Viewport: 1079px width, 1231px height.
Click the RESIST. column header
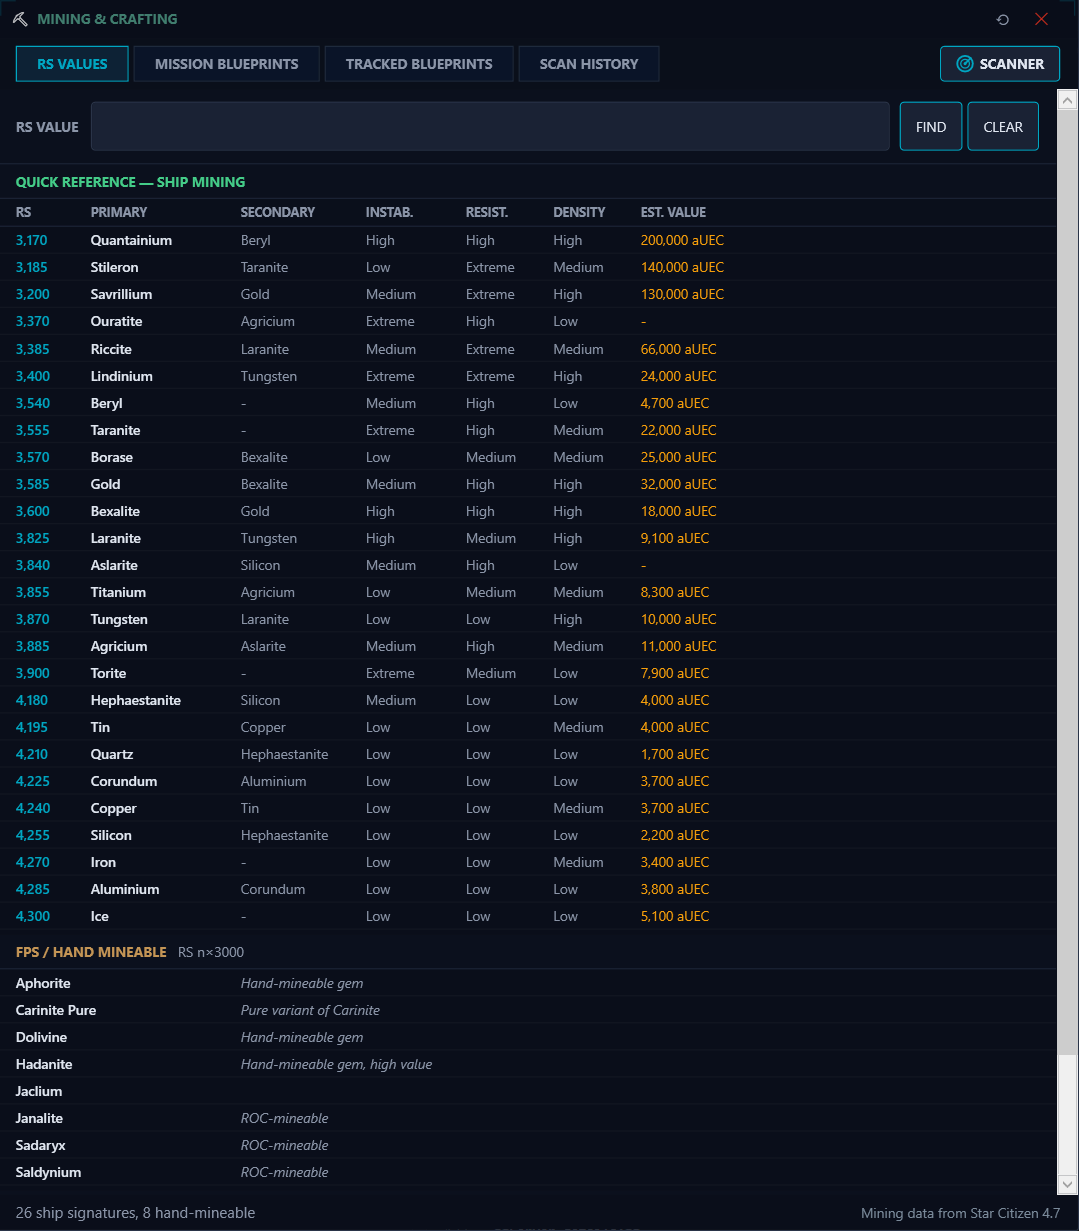[x=487, y=212]
